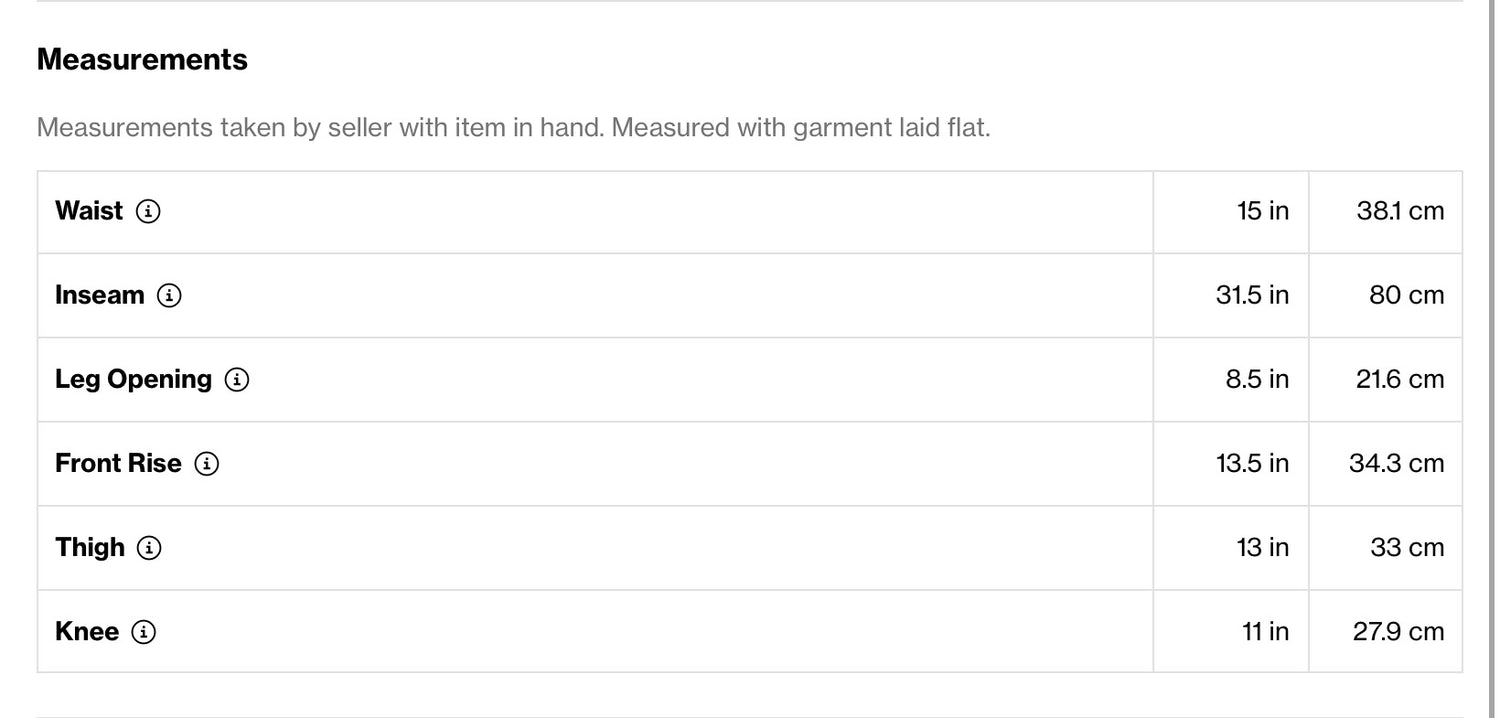The width and height of the screenshot is (1500, 718).
Task: Open the Inseam info tooltip icon
Action: click(x=170, y=295)
